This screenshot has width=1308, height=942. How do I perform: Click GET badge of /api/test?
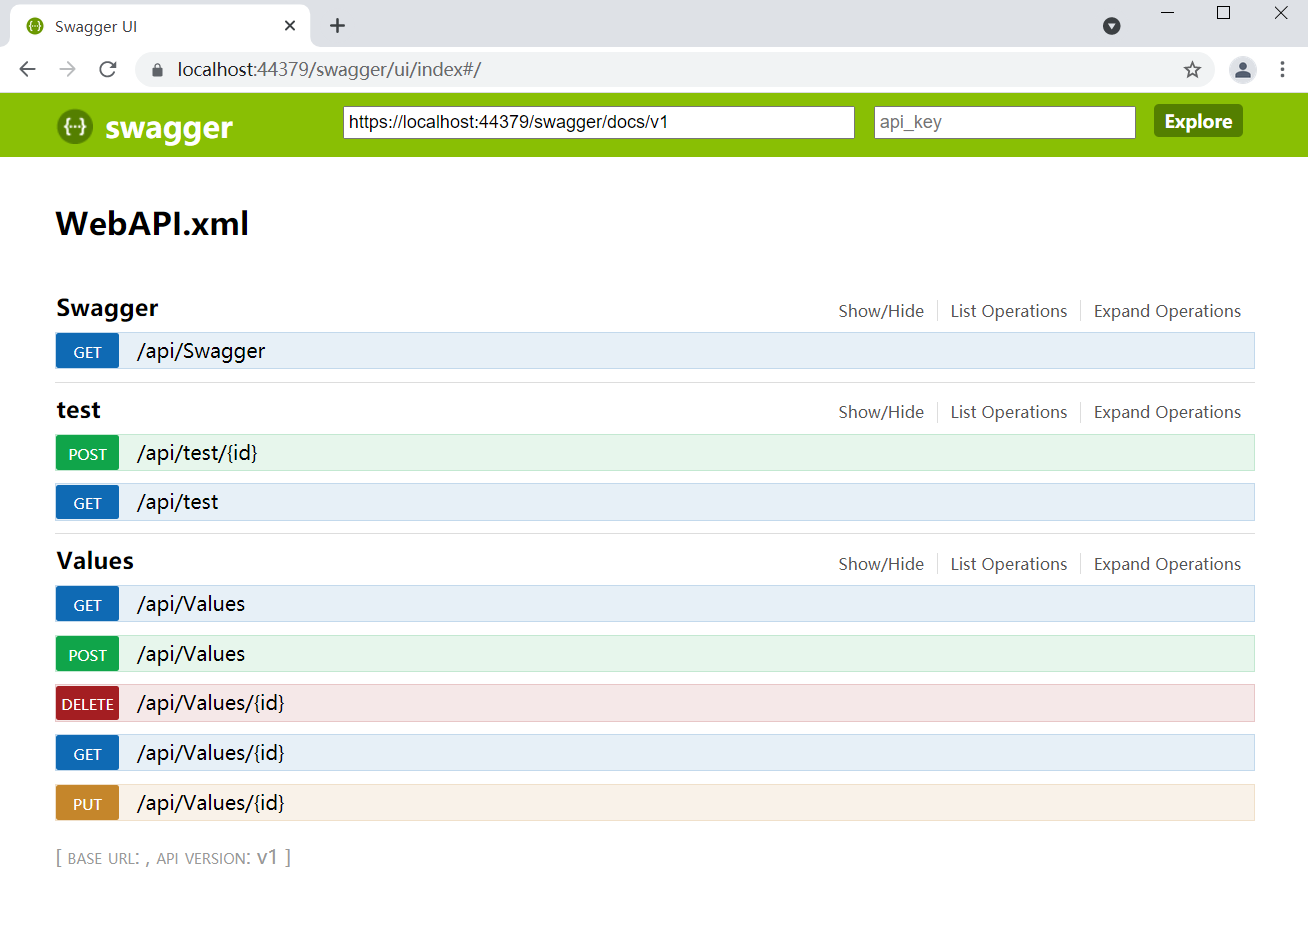88,503
